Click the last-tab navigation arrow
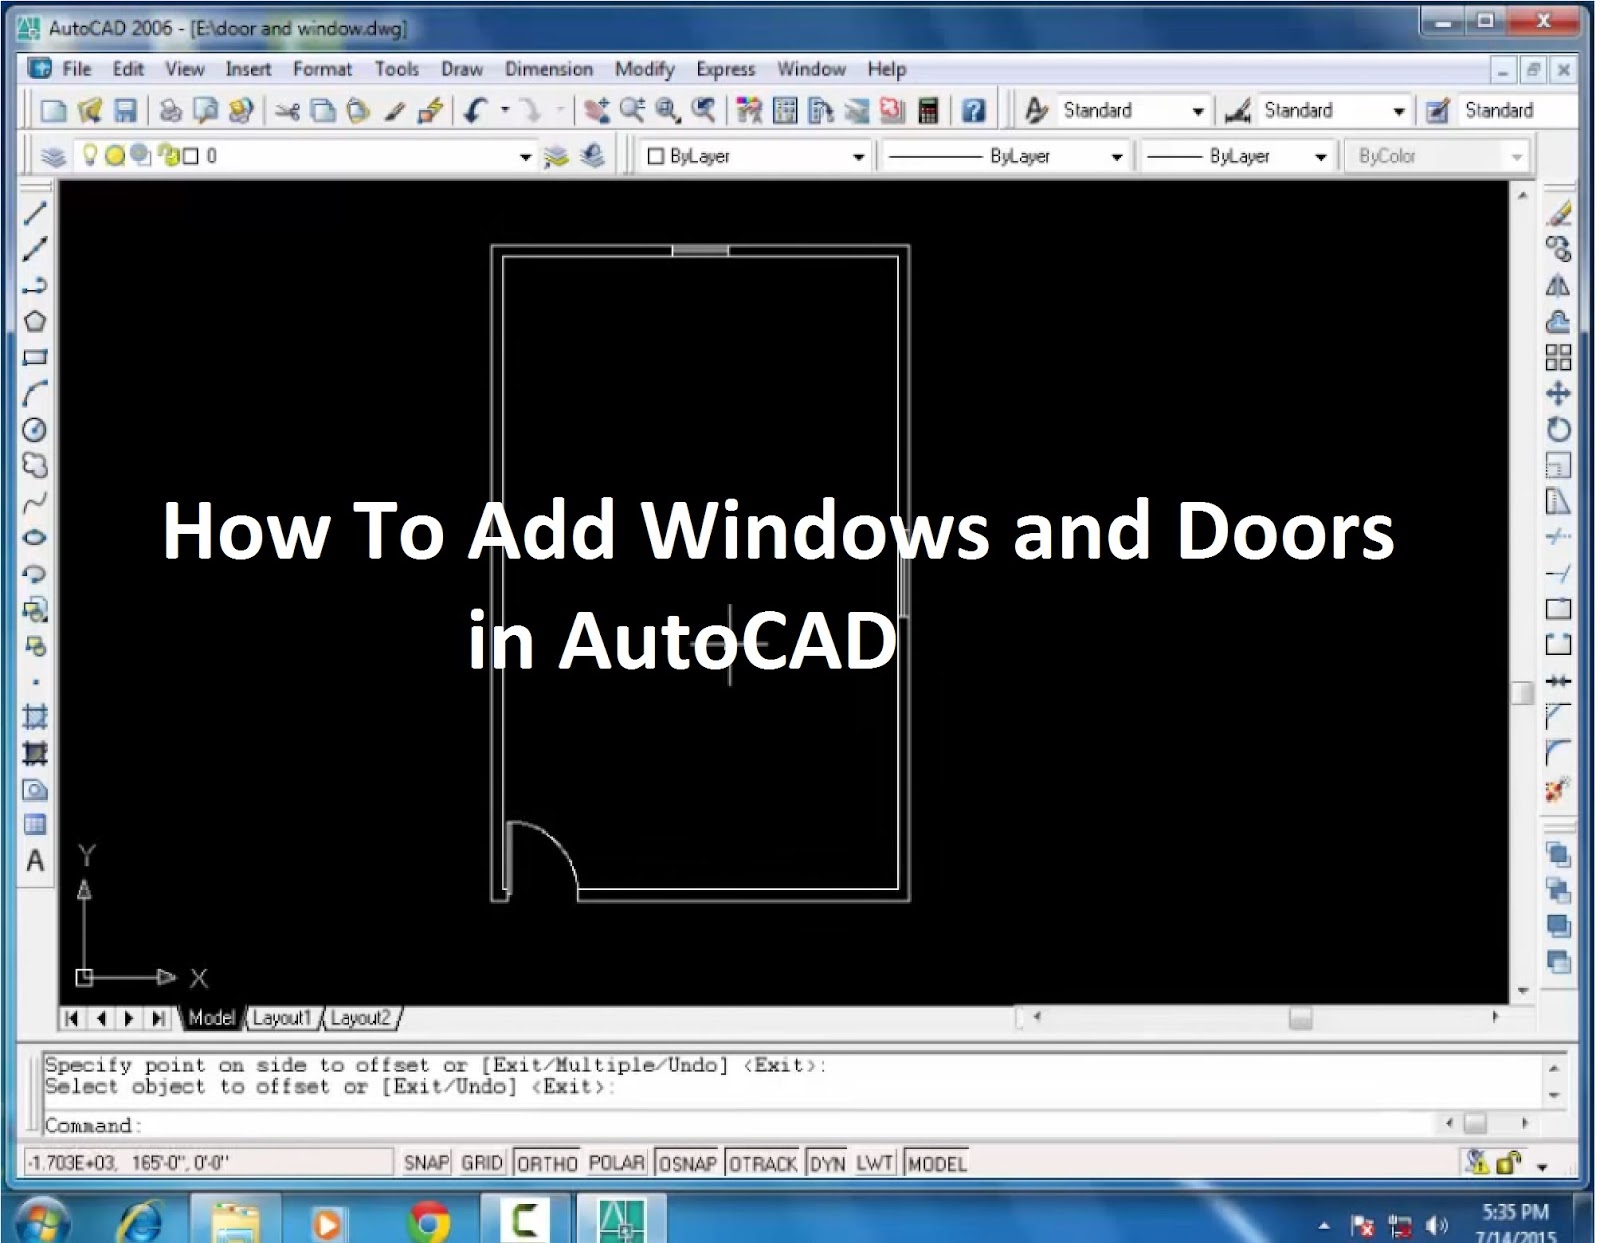This screenshot has height=1243, width=1600. click(x=158, y=1018)
